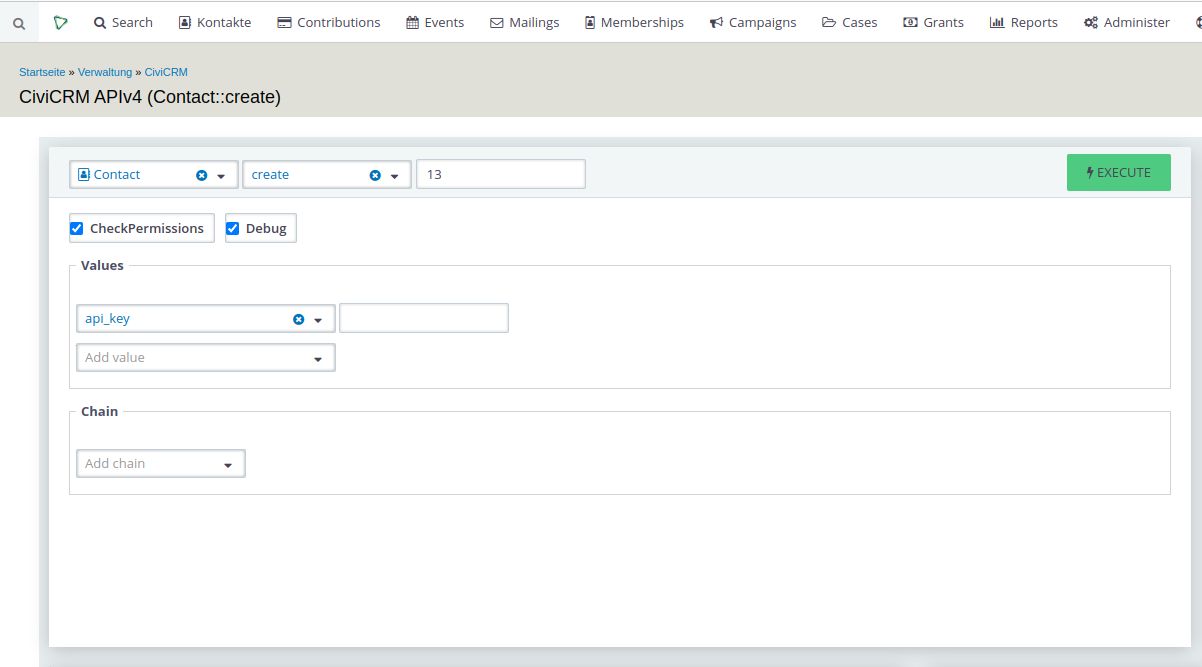
Task: Follow the Startseite breadcrumb link
Action: [x=42, y=72]
